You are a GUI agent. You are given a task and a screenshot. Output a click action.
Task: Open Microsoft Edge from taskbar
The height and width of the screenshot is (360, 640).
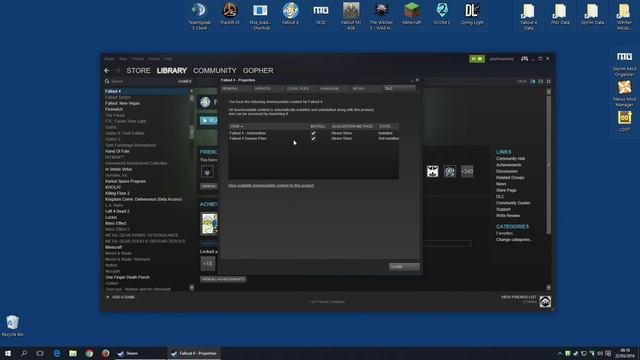56,353
